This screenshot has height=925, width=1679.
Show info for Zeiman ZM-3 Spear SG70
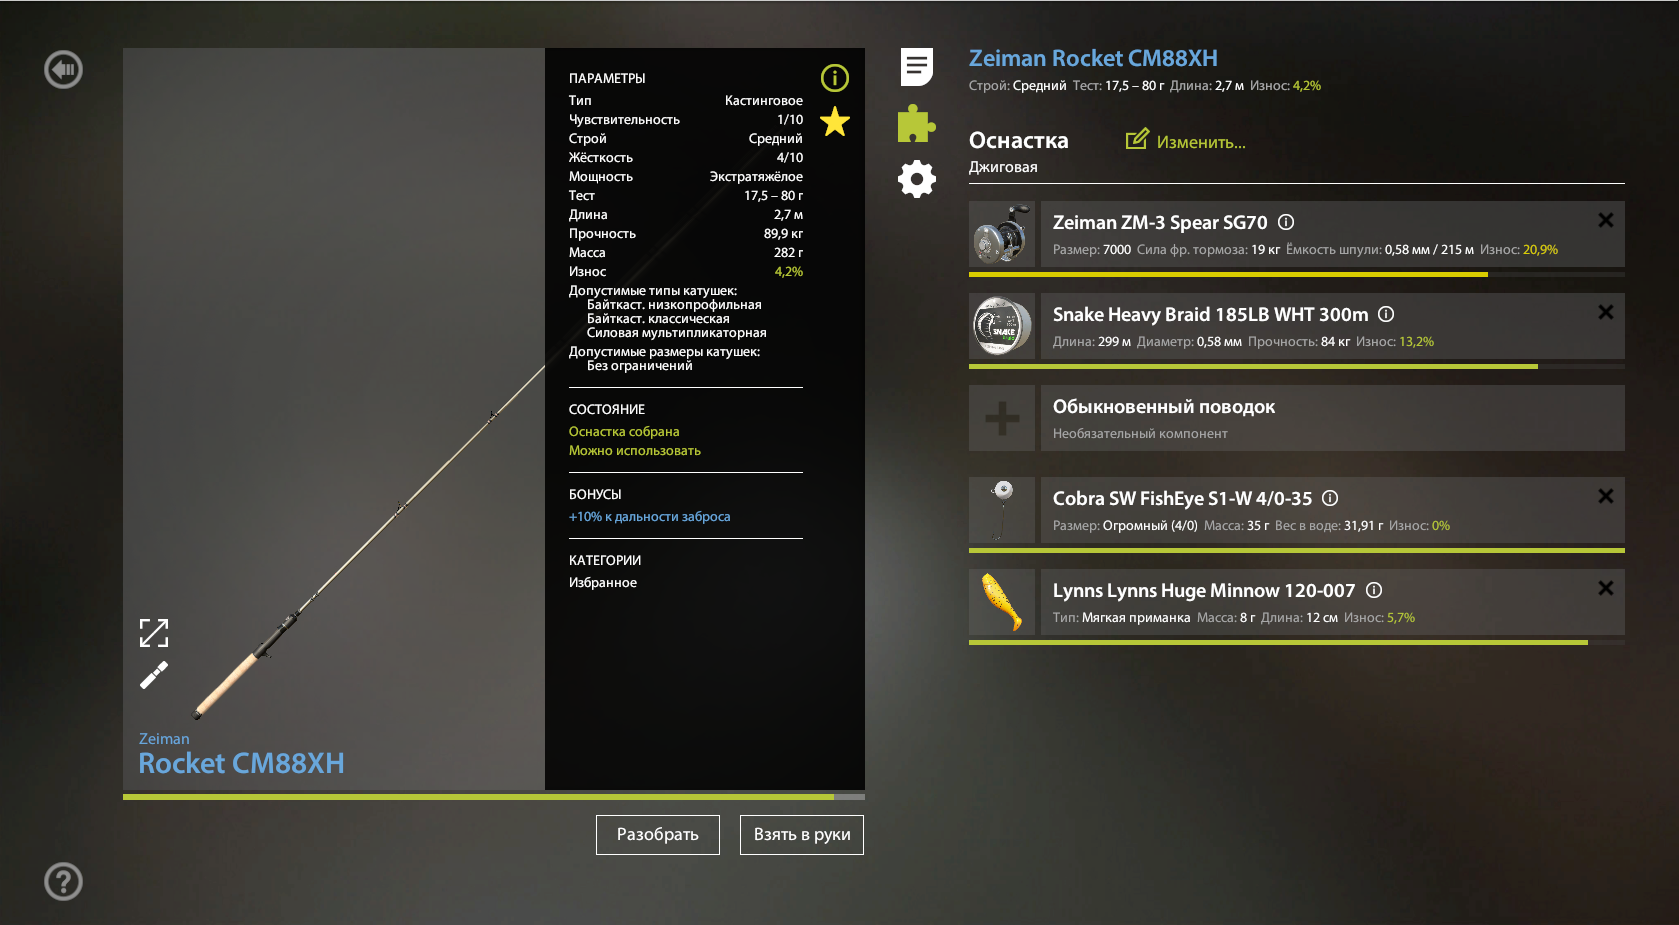pos(1286,222)
